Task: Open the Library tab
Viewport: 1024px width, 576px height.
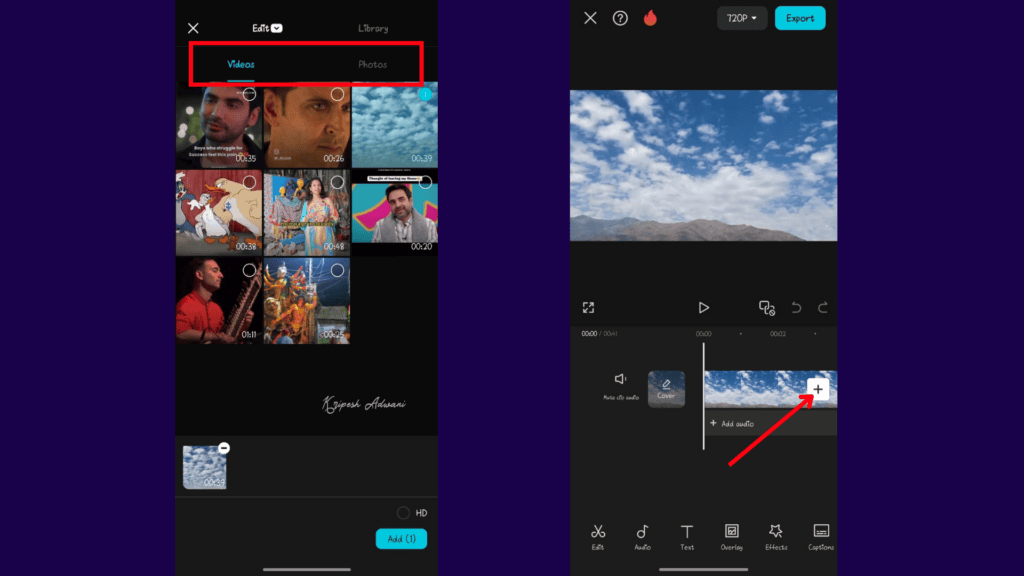Action: pyautogui.click(x=373, y=27)
